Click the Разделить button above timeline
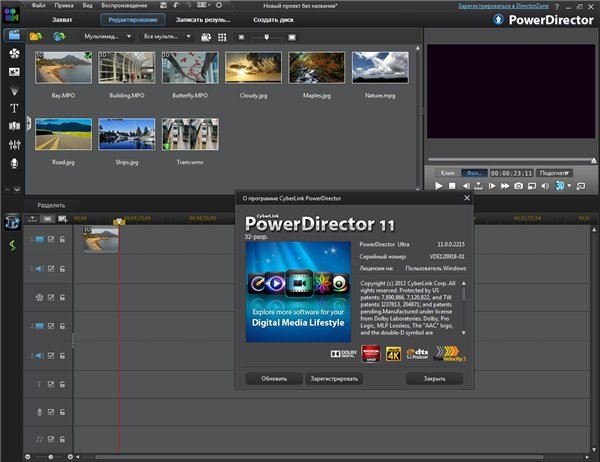Viewport: 600px width, 462px height. tap(51, 205)
